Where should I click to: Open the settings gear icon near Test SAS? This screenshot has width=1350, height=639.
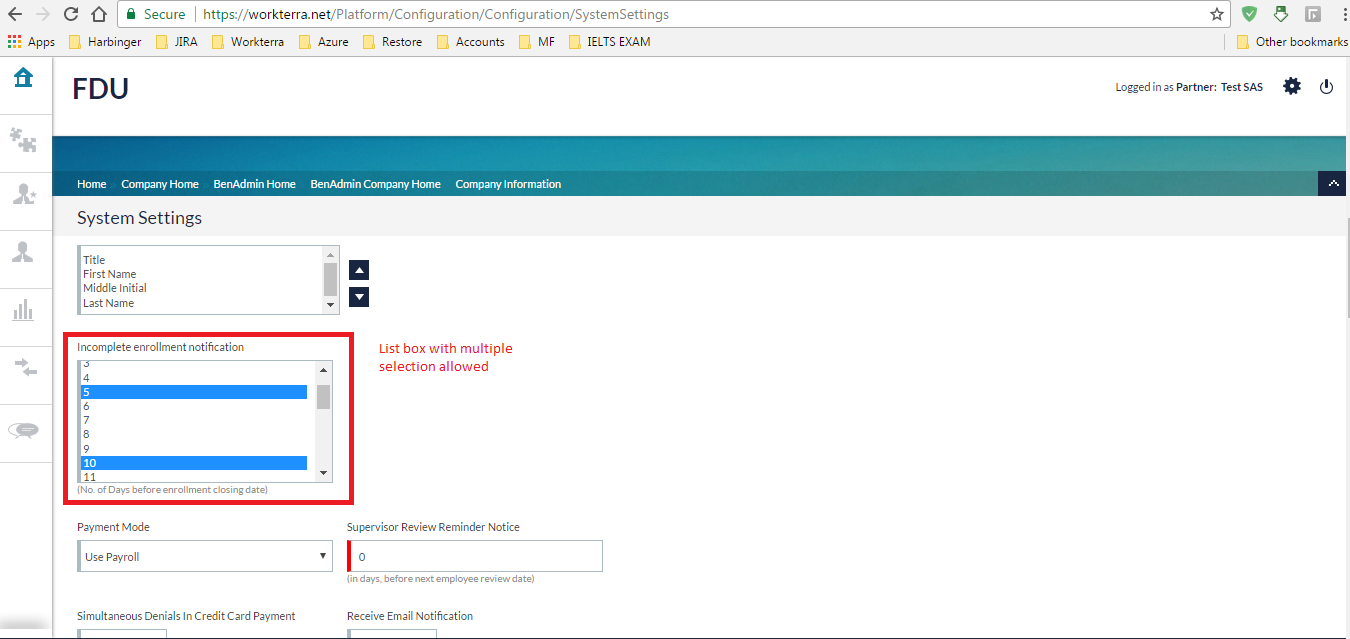(x=1291, y=86)
